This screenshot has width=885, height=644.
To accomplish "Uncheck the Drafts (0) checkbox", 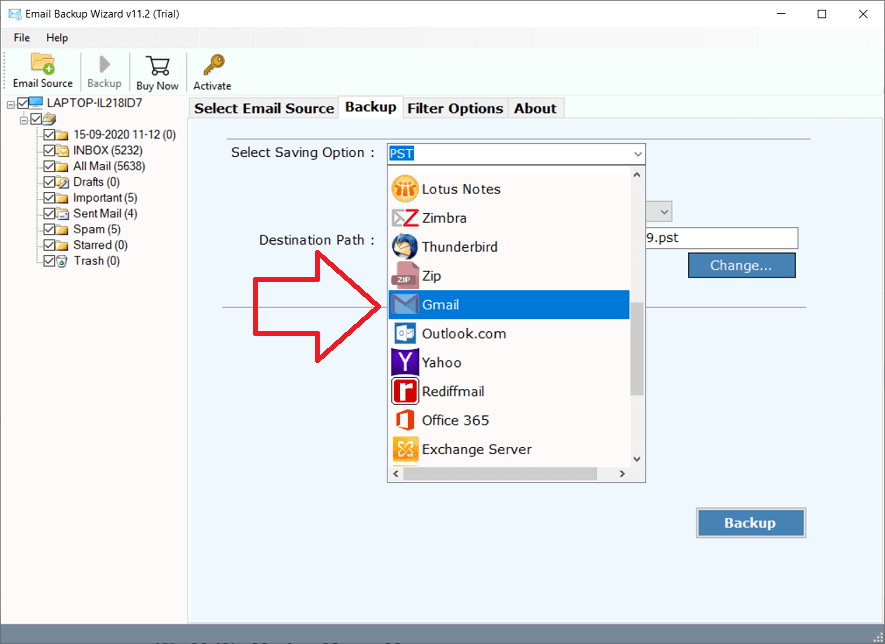I will [x=49, y=182].
